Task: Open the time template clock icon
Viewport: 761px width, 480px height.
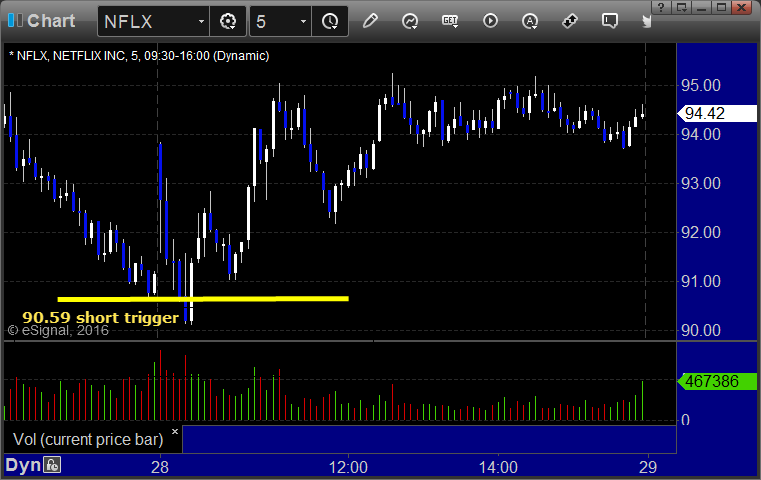Action: (x=330, y=21)
